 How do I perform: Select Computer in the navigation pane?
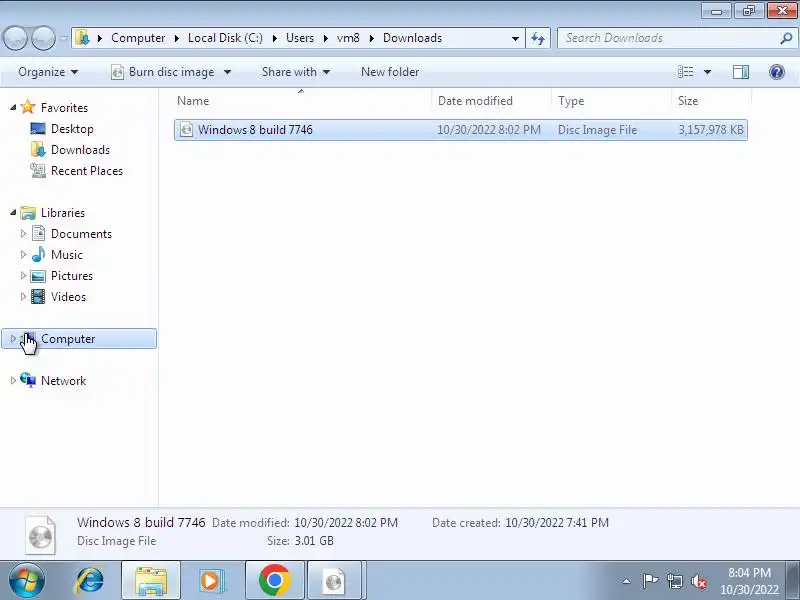pyautogui.click(x=79, y=339)
